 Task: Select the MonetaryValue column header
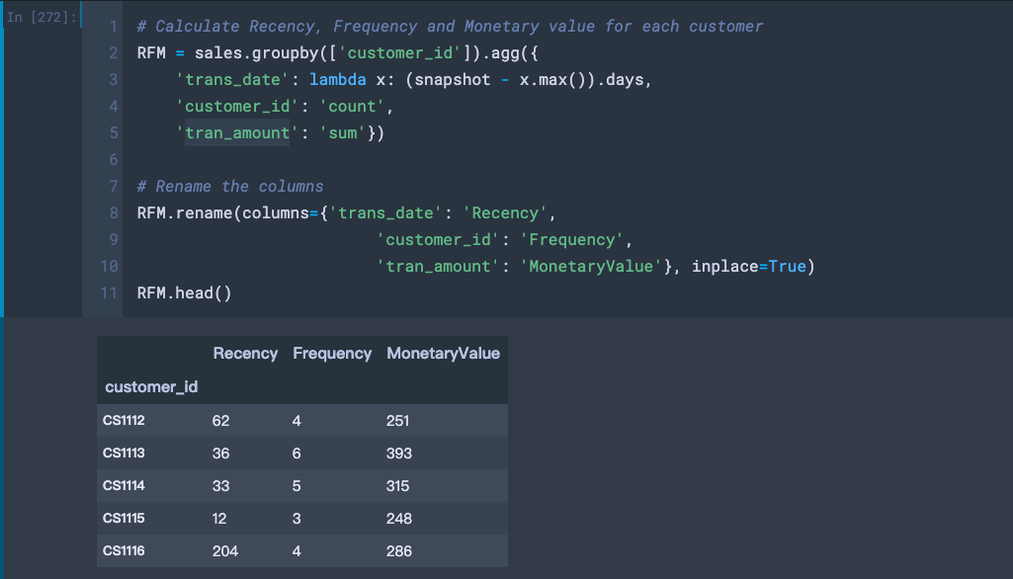click(443, 353)
